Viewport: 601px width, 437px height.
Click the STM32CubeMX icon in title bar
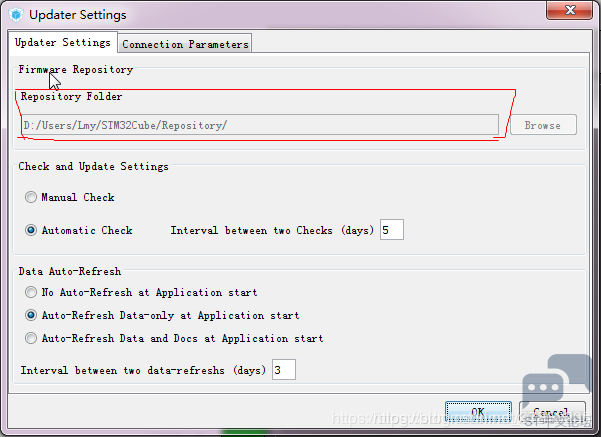(16, 15)
